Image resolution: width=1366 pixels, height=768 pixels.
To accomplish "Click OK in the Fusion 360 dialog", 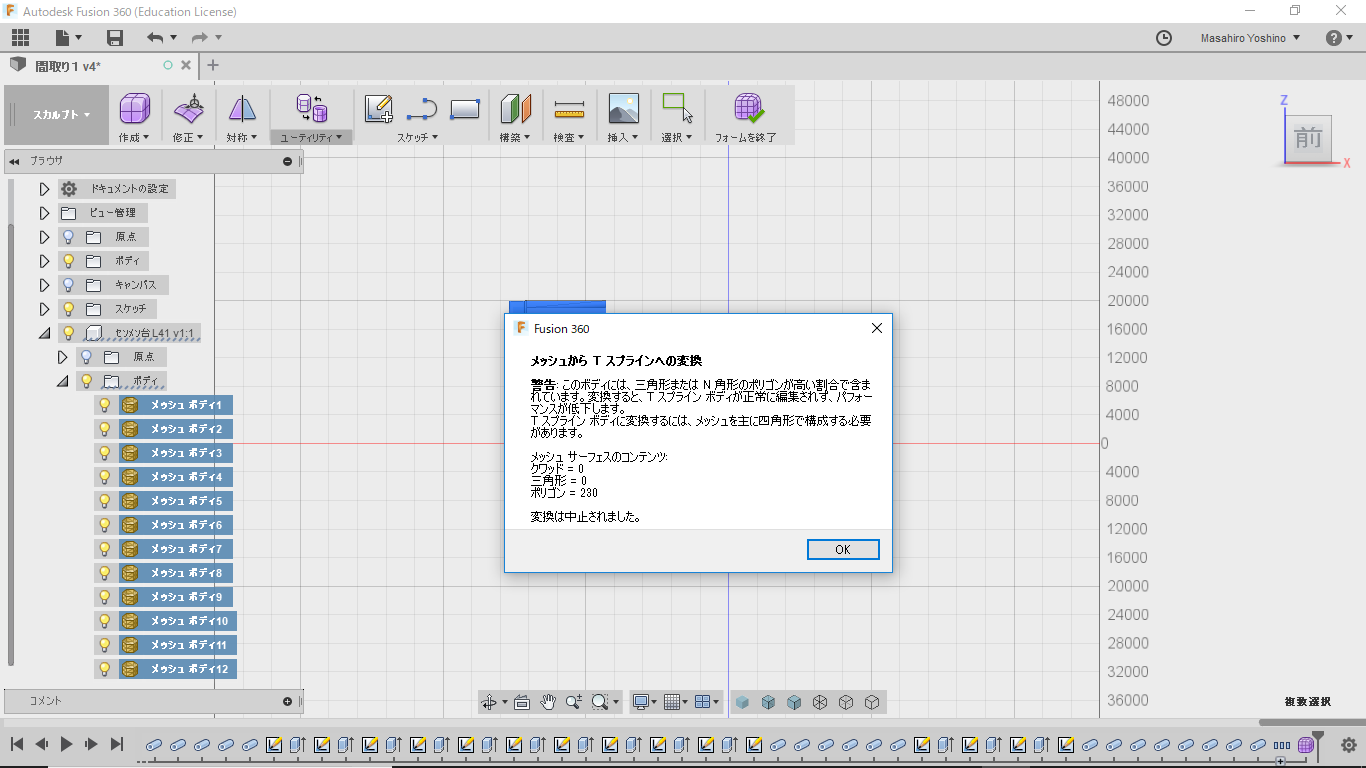I will tap(843, 549).
